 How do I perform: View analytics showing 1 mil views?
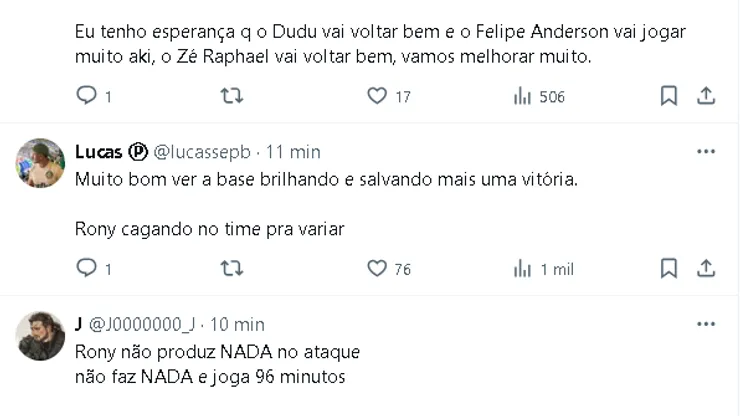coord(522,268)
